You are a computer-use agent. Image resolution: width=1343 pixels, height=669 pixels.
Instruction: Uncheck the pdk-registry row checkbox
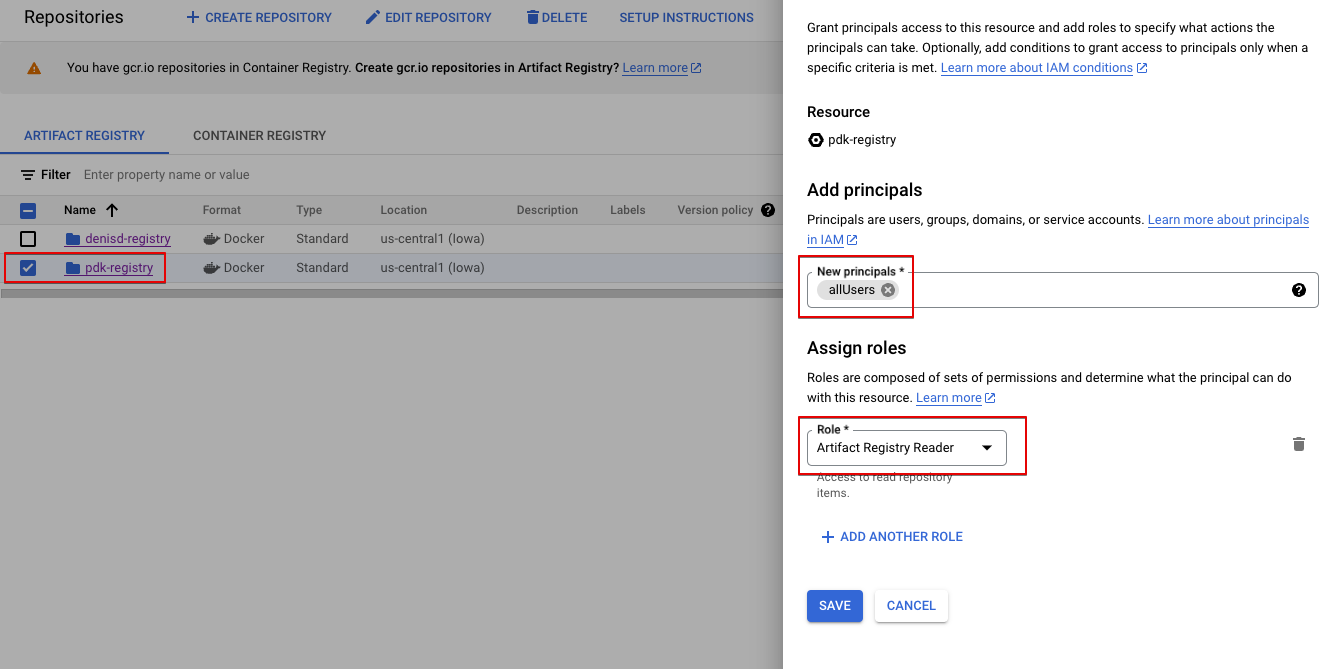click(28, 268)
